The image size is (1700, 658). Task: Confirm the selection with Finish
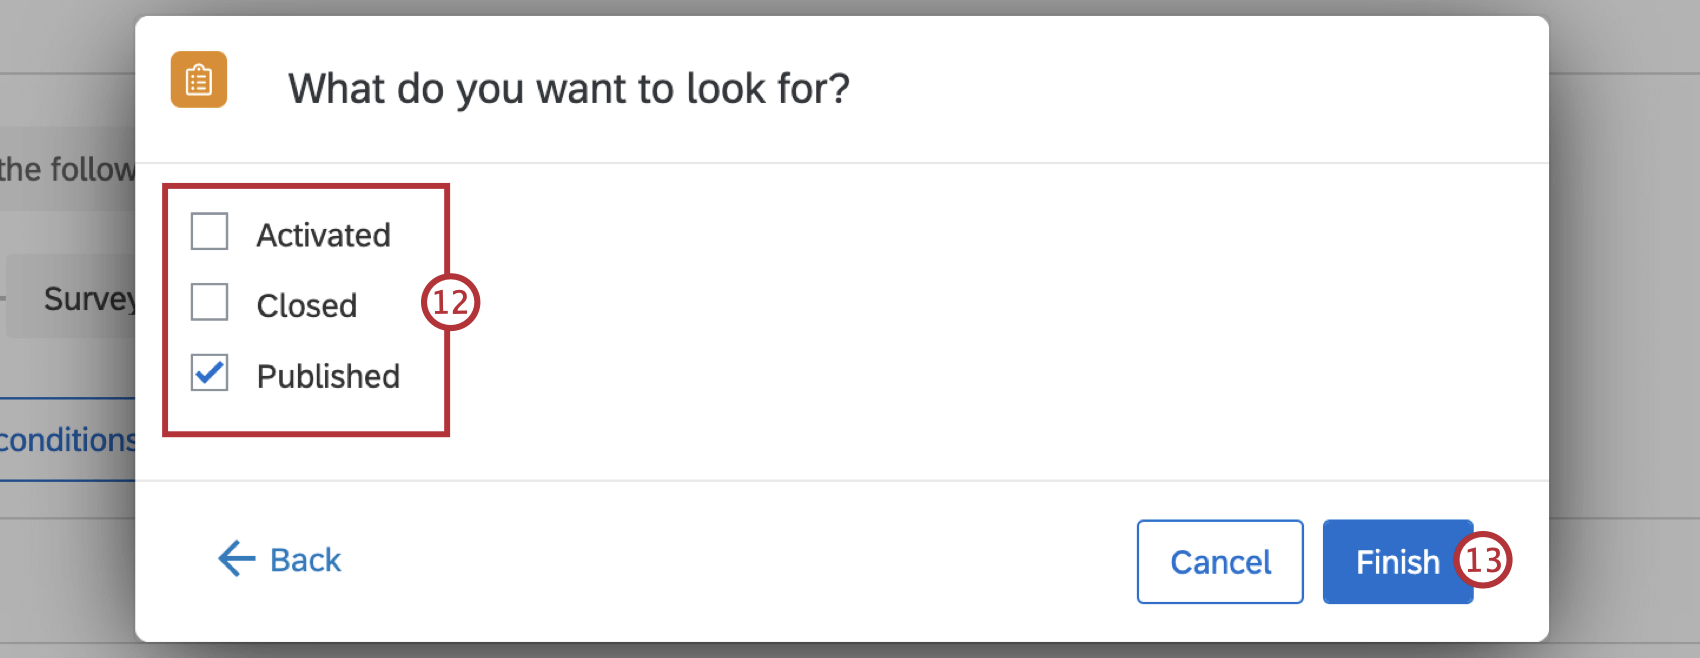click(1397, 561)
